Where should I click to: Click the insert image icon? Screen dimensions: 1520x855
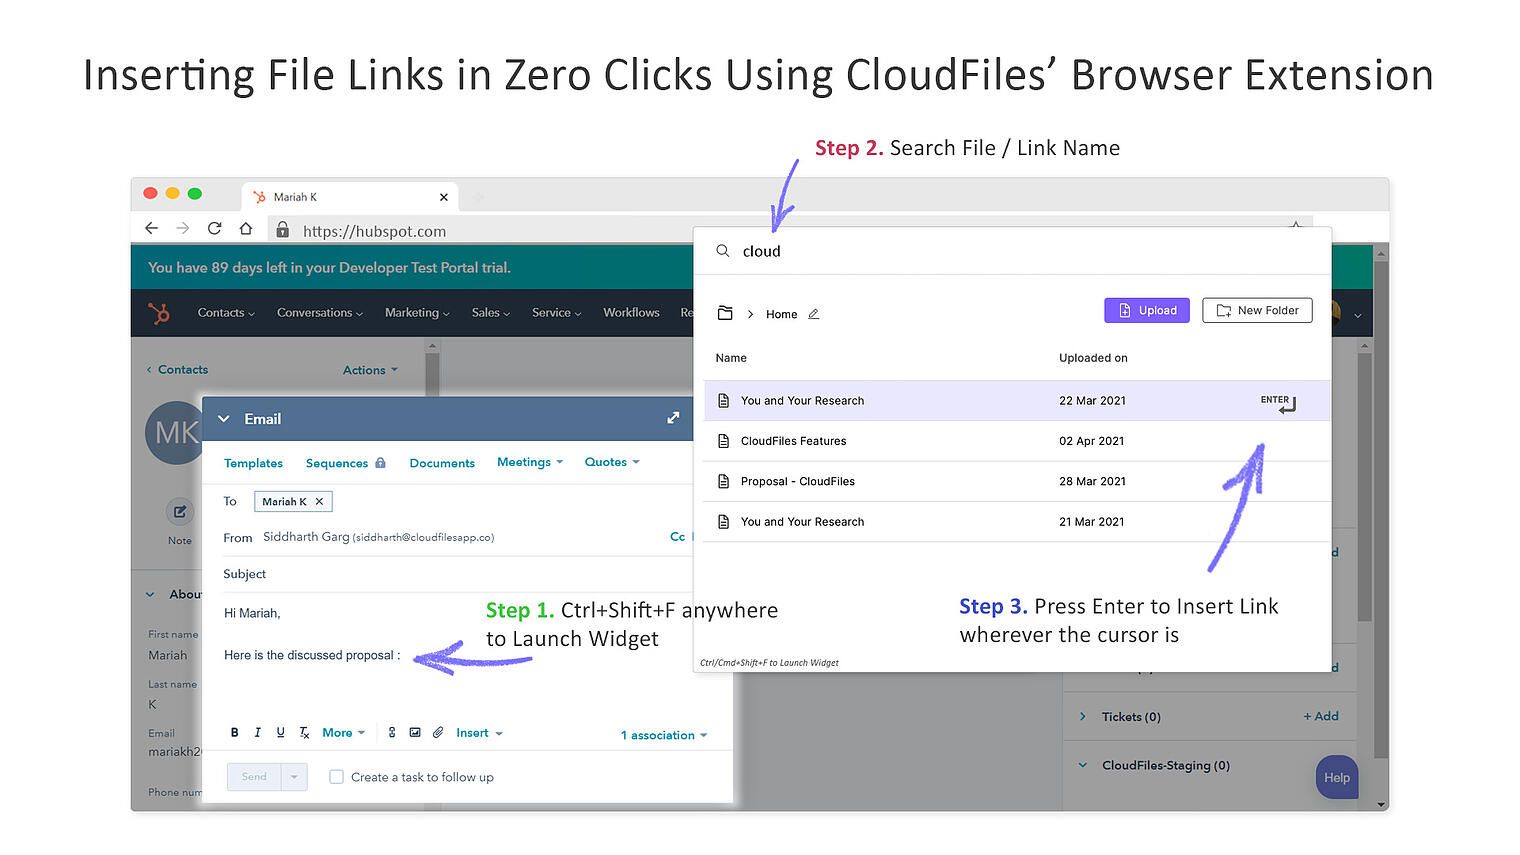(x=415, y=733)
